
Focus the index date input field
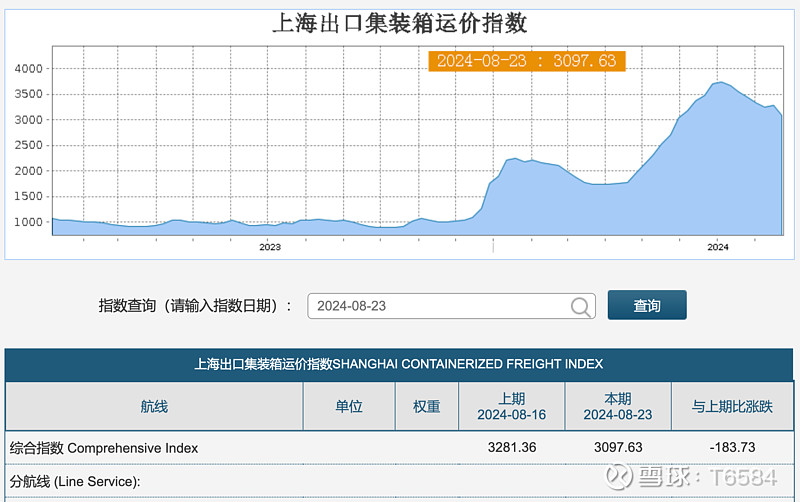(x=452, y=306)
